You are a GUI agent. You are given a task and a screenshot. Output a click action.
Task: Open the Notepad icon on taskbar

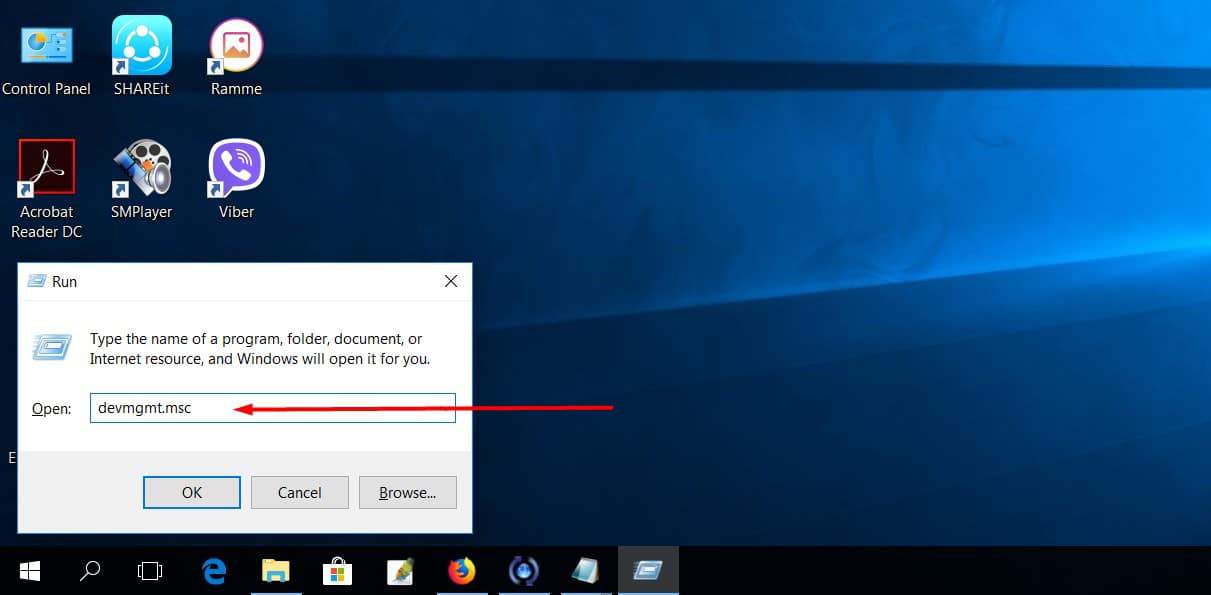tap(585, 571)
